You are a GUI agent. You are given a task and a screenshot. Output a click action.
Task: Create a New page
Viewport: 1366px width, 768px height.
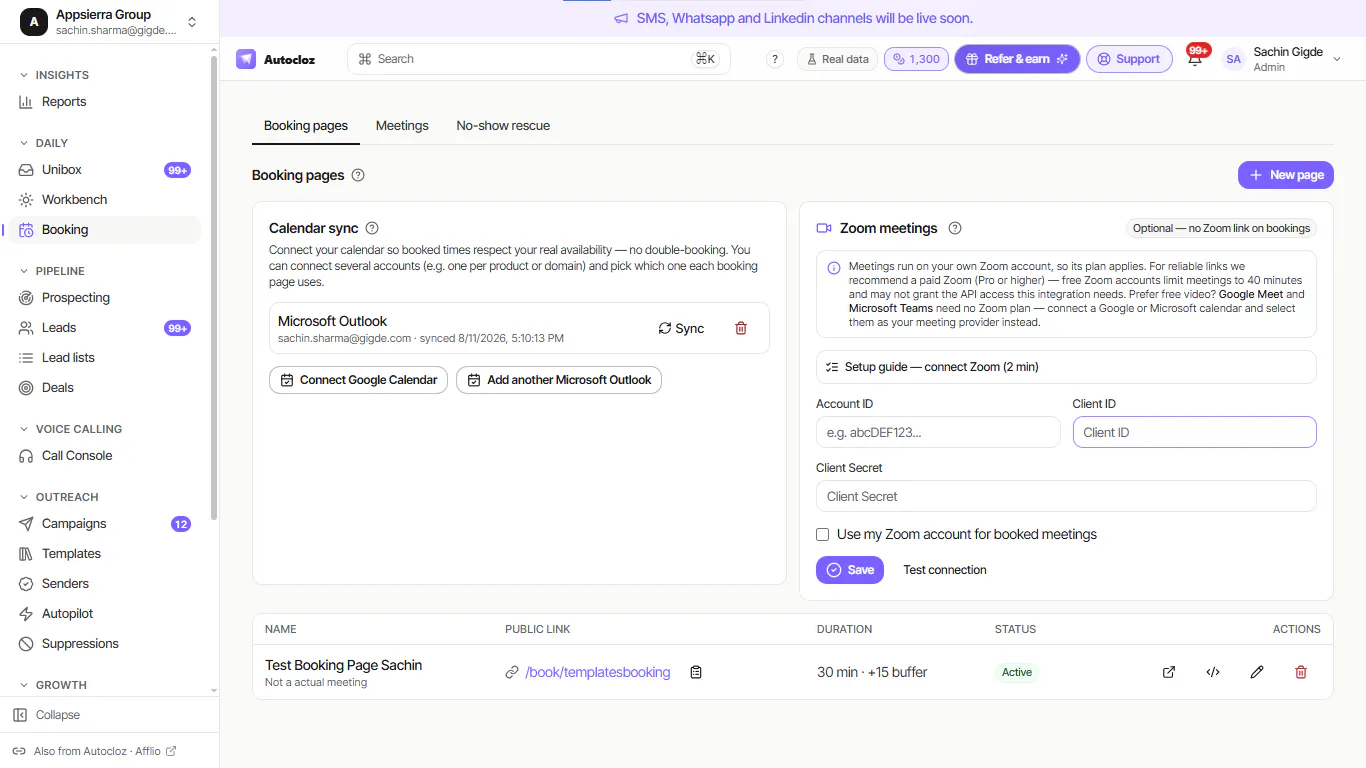(x=1286, y=175)
